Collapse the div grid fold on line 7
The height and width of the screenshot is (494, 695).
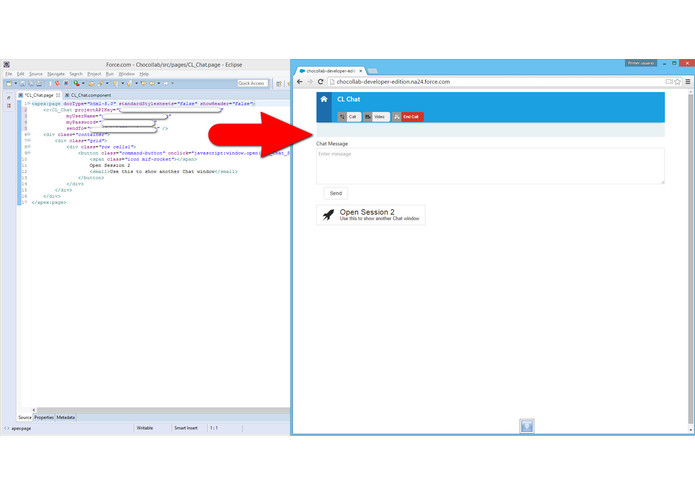(29, 140)
